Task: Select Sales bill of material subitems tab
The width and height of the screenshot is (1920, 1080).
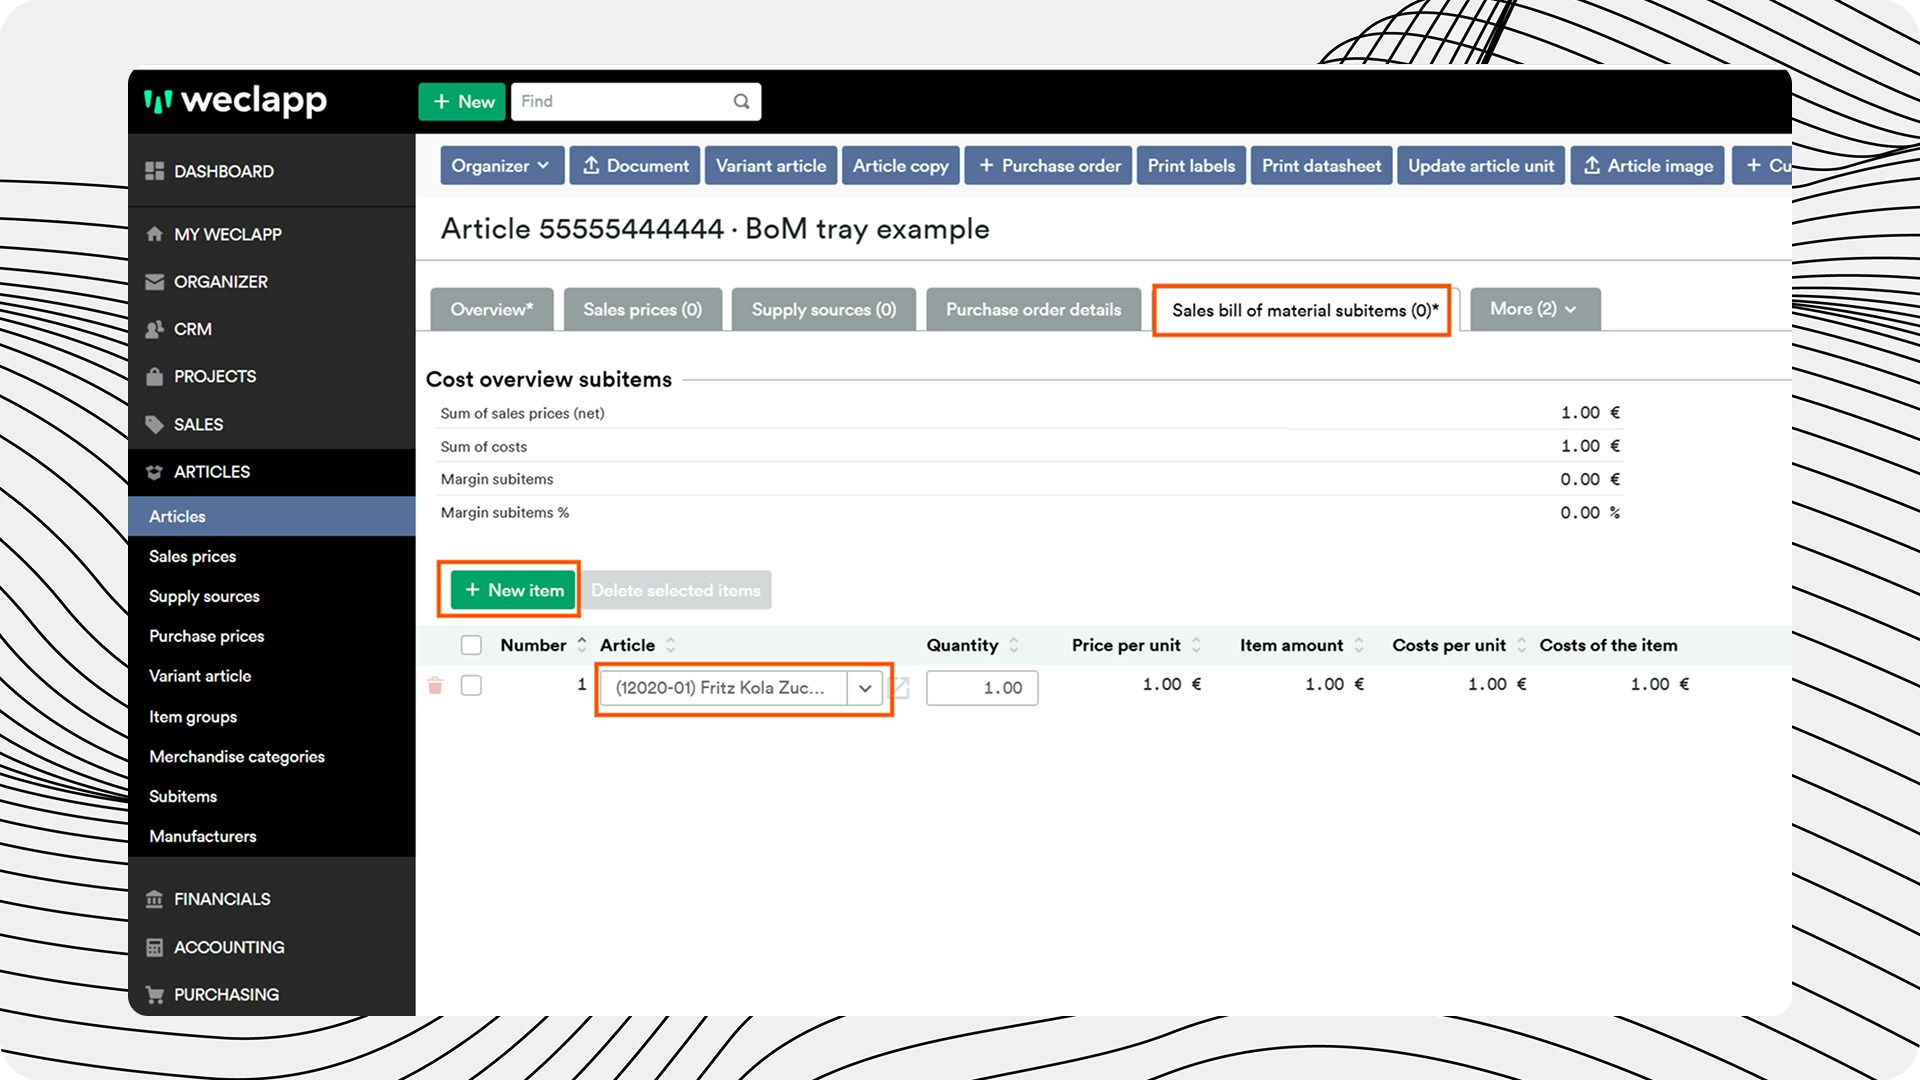Action: click(x=1305, y=310)
